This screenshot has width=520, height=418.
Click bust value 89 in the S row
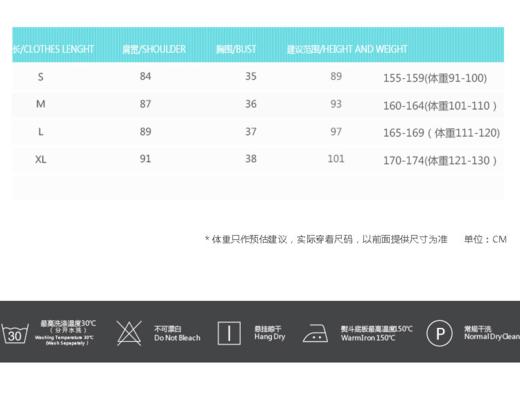(336, 76)
